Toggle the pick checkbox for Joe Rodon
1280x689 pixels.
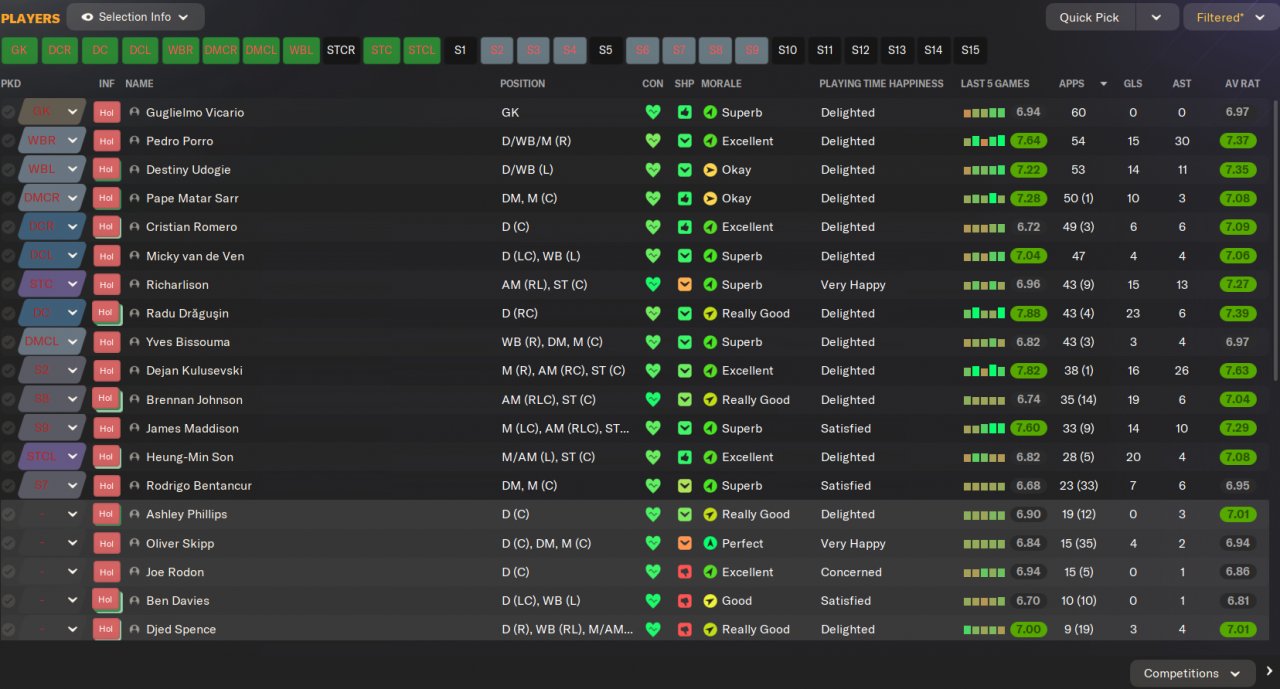coord(9,572)
